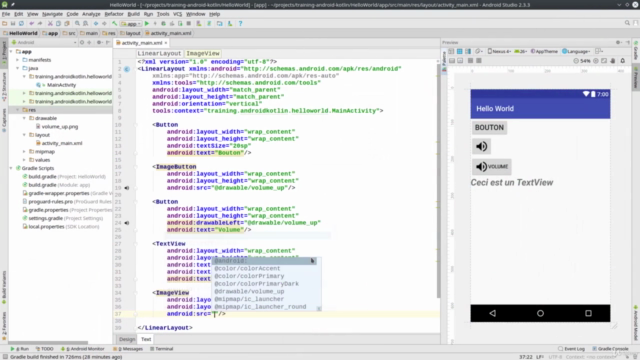Image resolution: width=640 pixels, height=360 pixels.
Task: Open the app run configuration dropdown
Action: [131, 24]
